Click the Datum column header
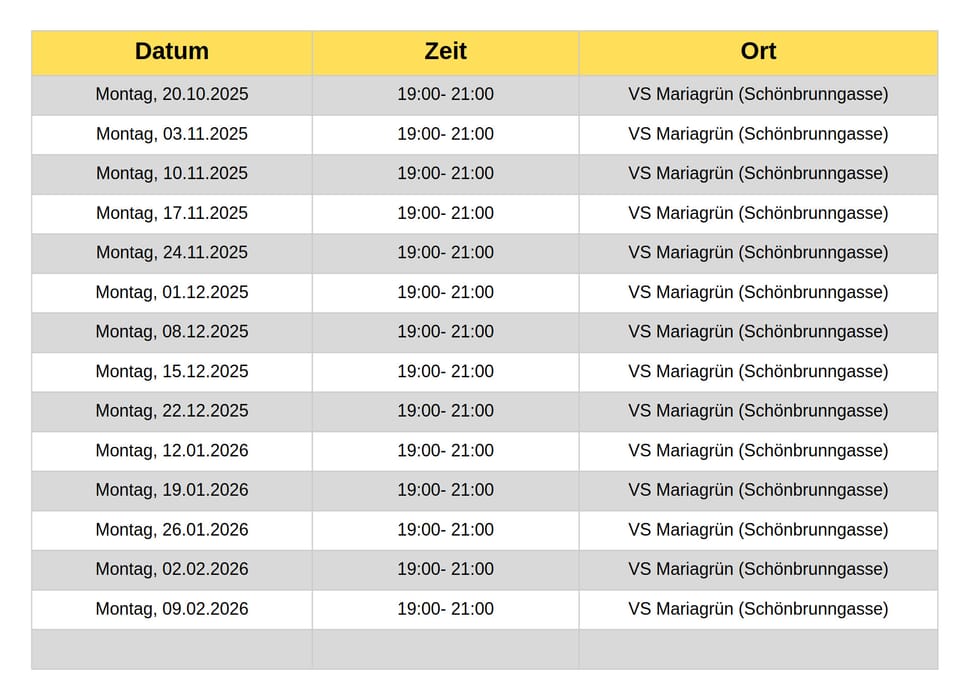This screenshot has width=960, height=697. [172, 52]
